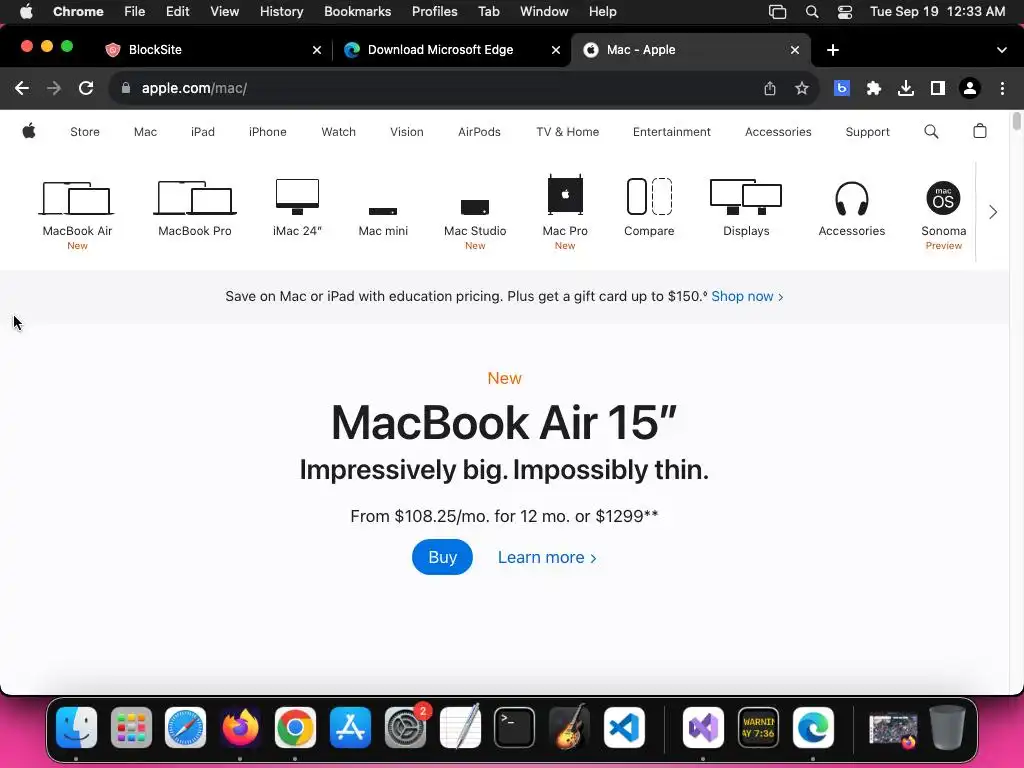Go to Support navigation link
This screenshot has width=1024, height=768.
867,132
